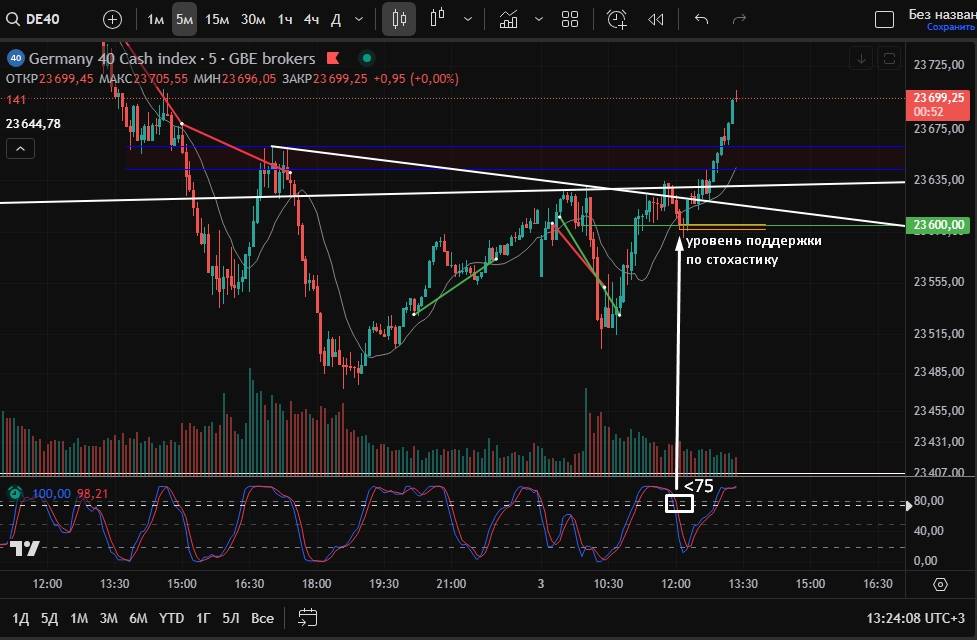Image resolution: width=977 pixels, height=640 pixels.
Task: Open the layout templates grid icon
Action: tap(570, 19)
